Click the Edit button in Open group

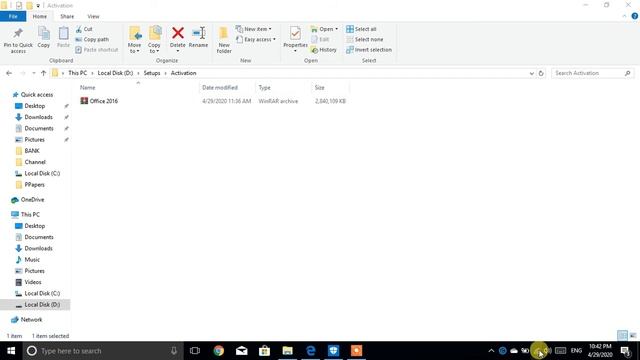coord(320,40)
